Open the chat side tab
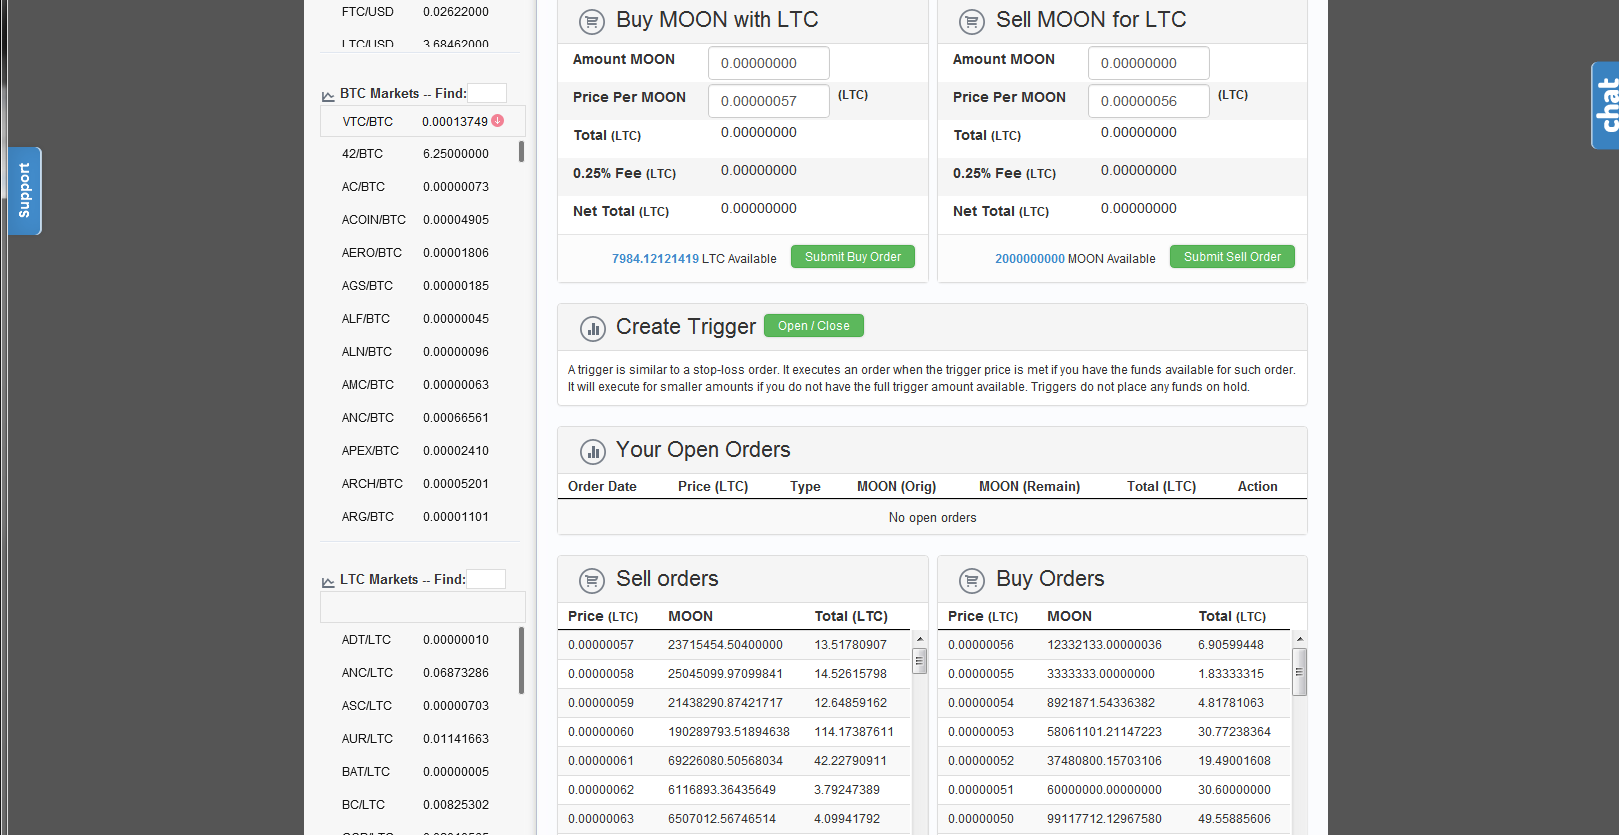This screenshot has height=835, width=1619. pos(1605,105)
